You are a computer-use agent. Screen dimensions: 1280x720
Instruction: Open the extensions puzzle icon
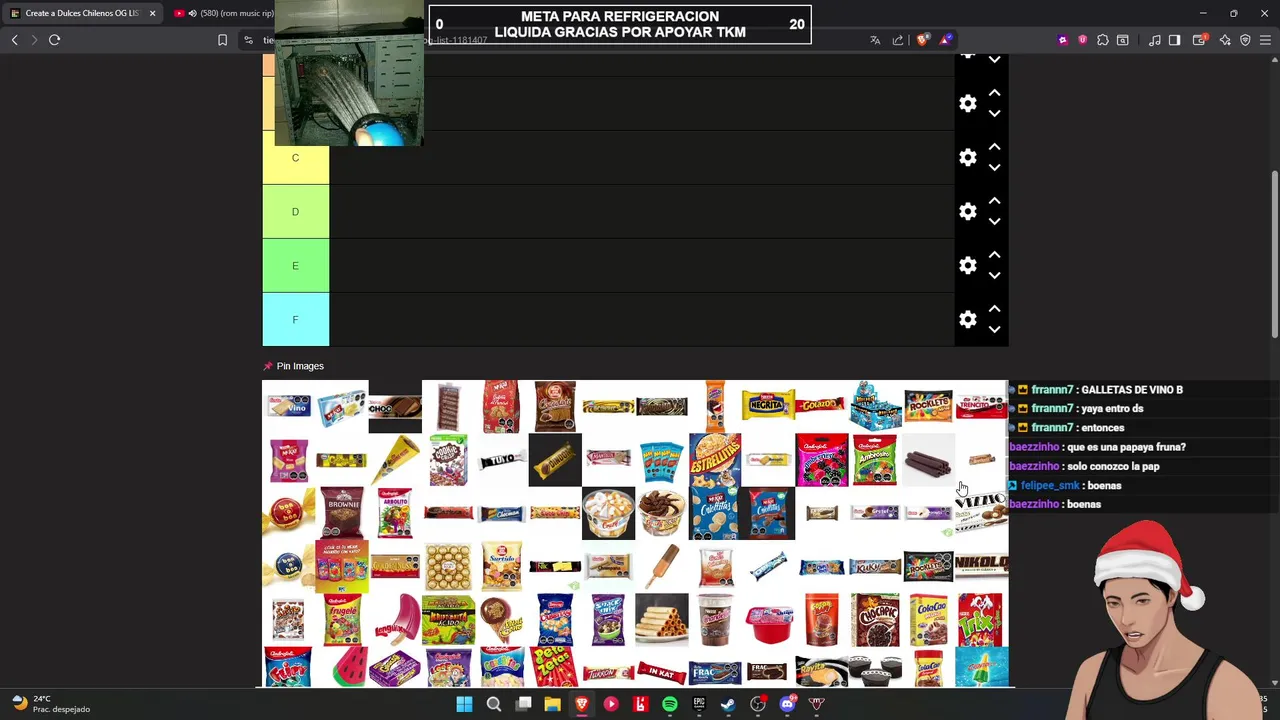click(1102, 40)
